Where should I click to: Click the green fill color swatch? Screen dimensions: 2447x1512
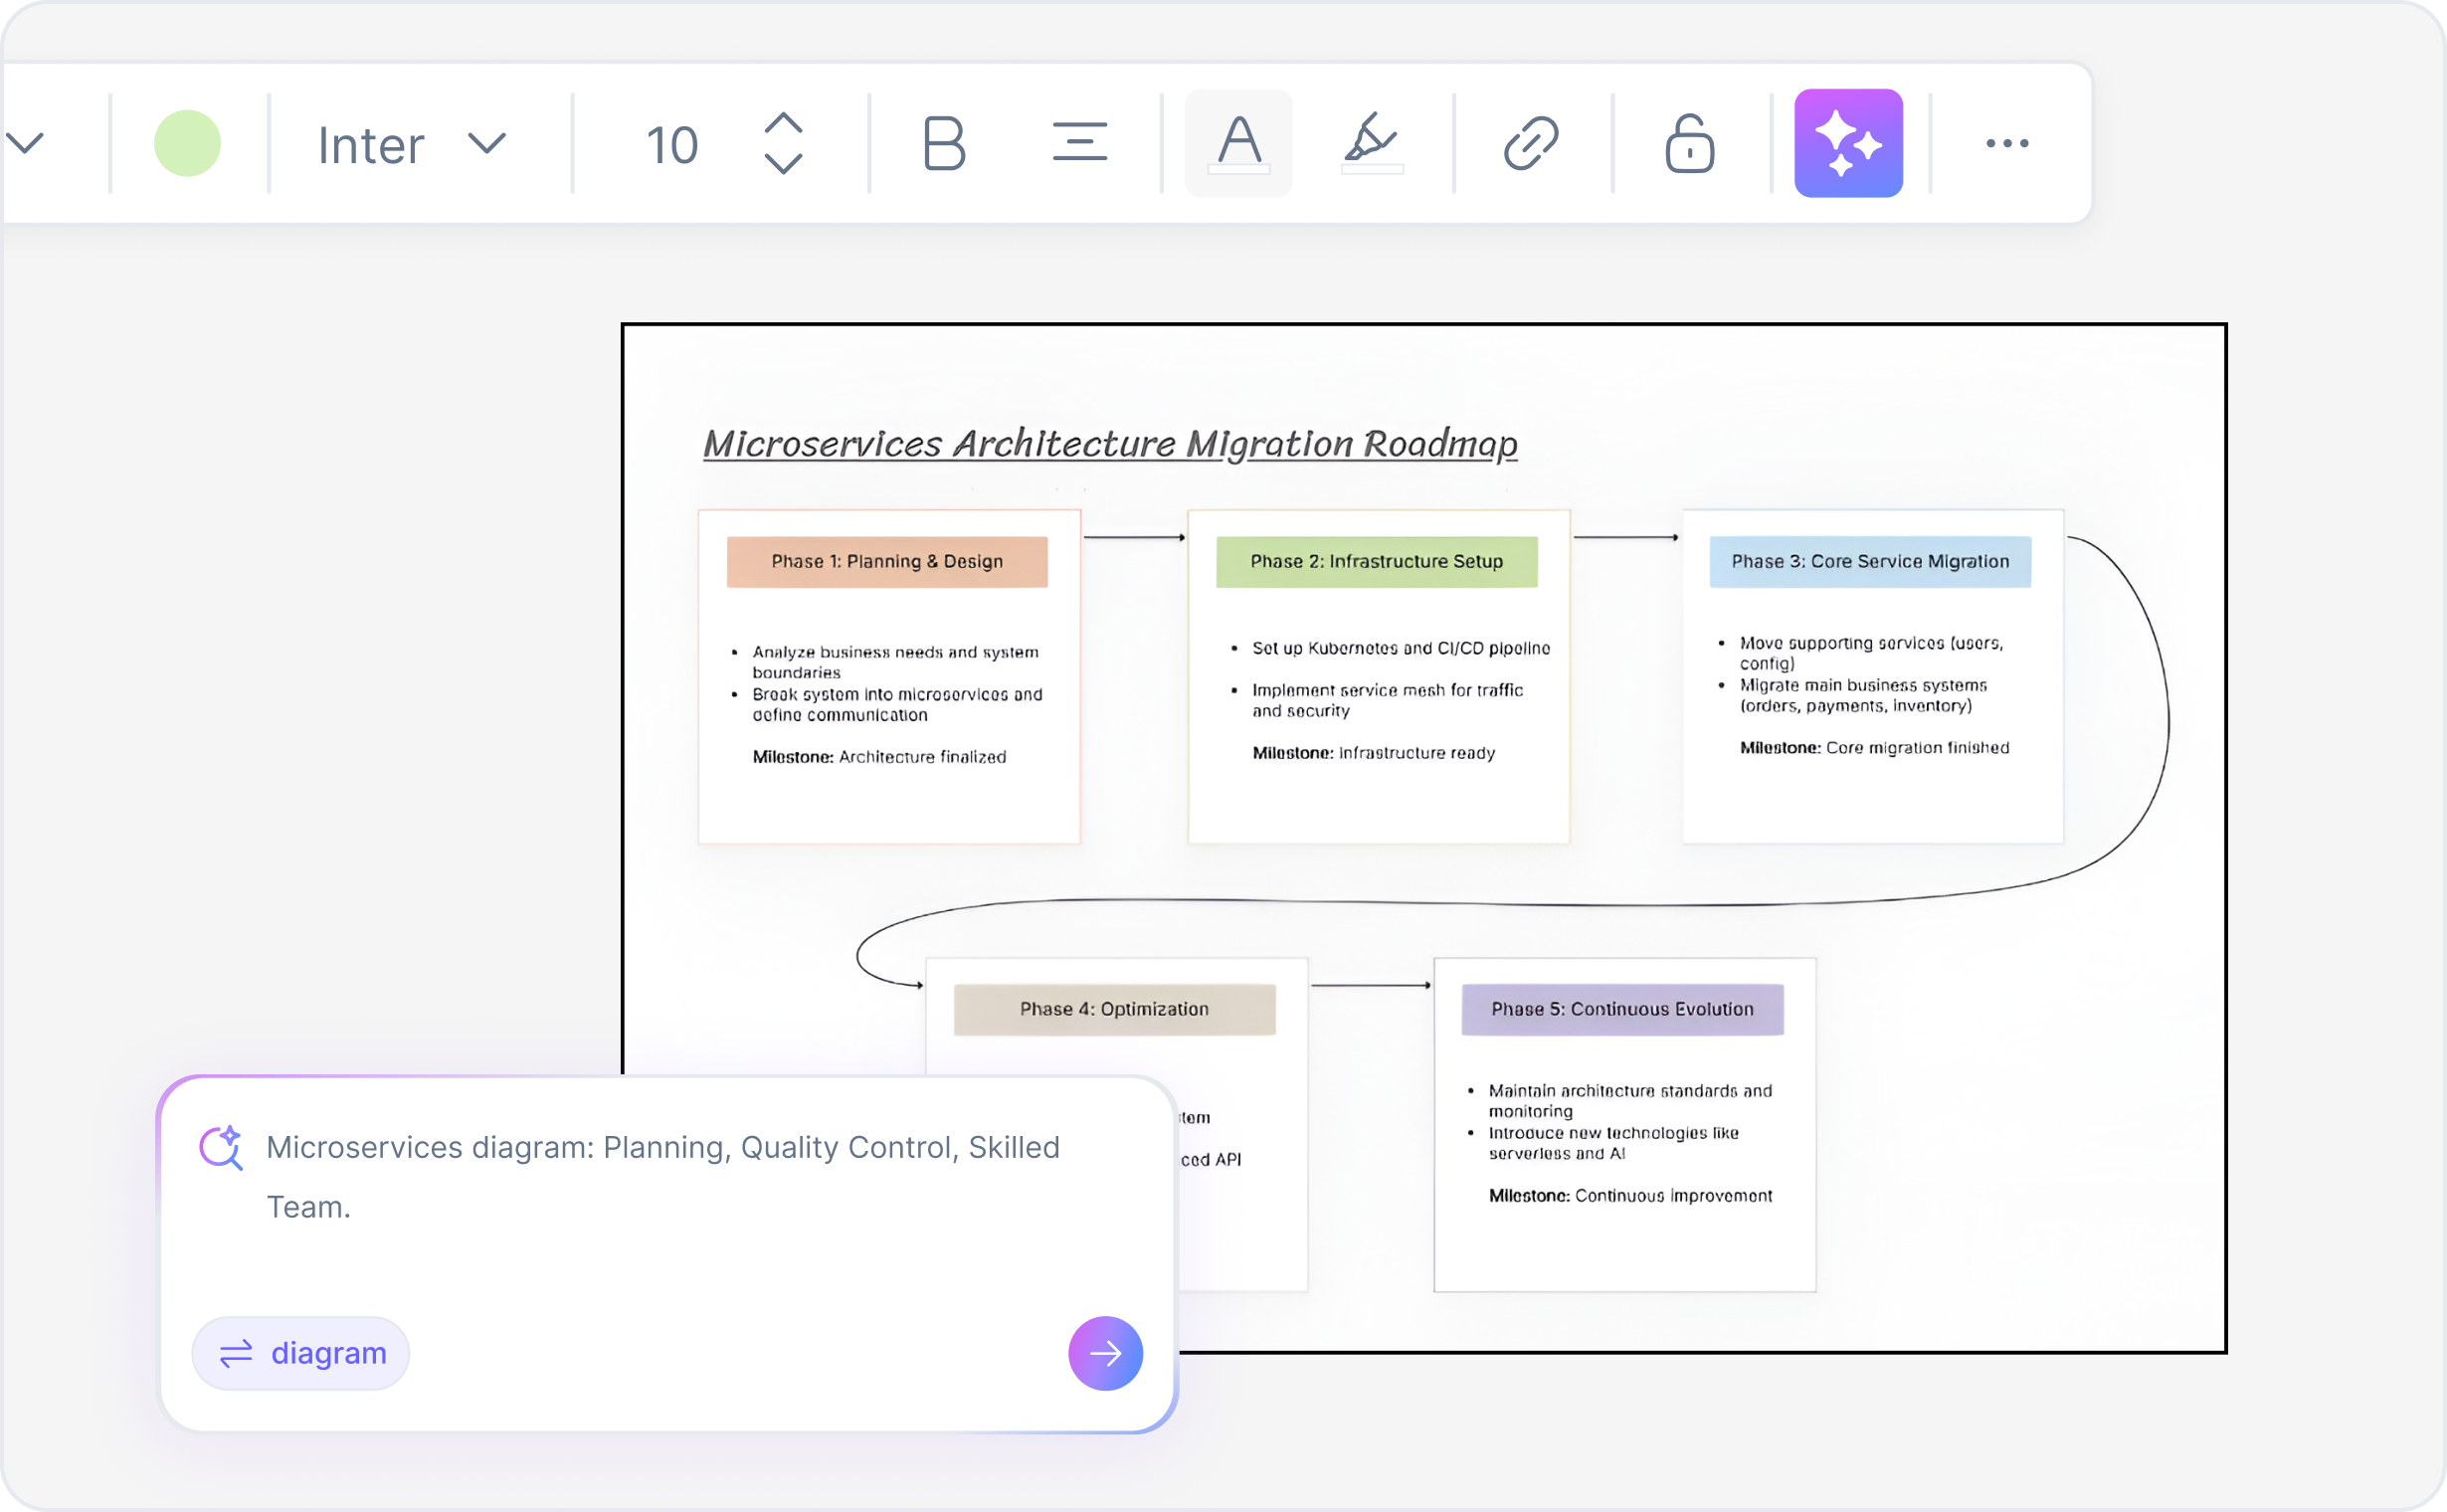187,143
